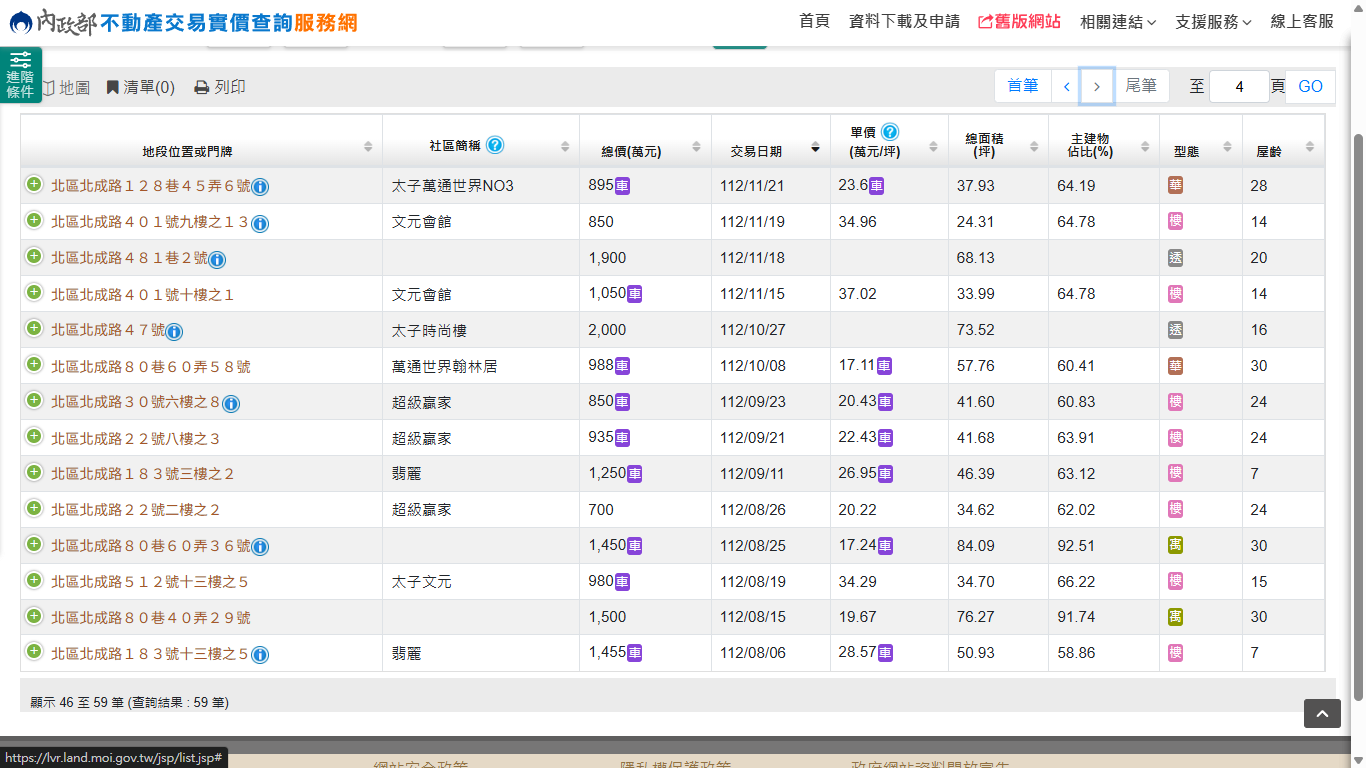Click info icon beside 北區北成路30號六樓之8
This screenshot has height=768, width=1366.
231,403
